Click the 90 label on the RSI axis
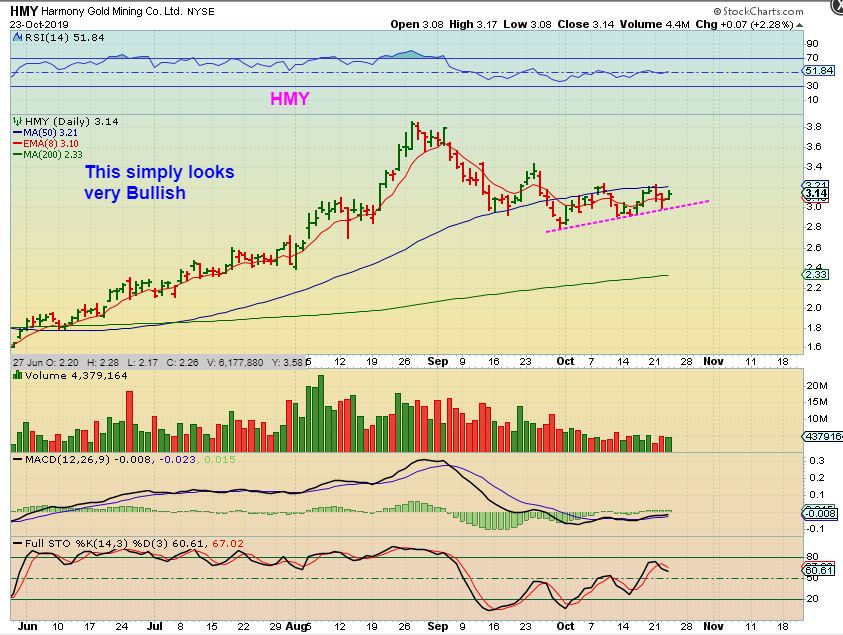 812,44
